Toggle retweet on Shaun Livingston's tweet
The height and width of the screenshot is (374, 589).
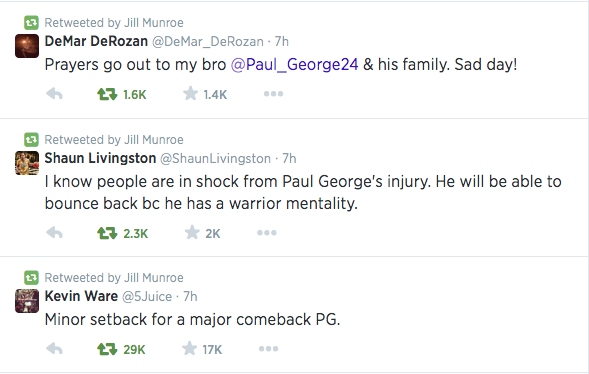[x=107, y=233]
